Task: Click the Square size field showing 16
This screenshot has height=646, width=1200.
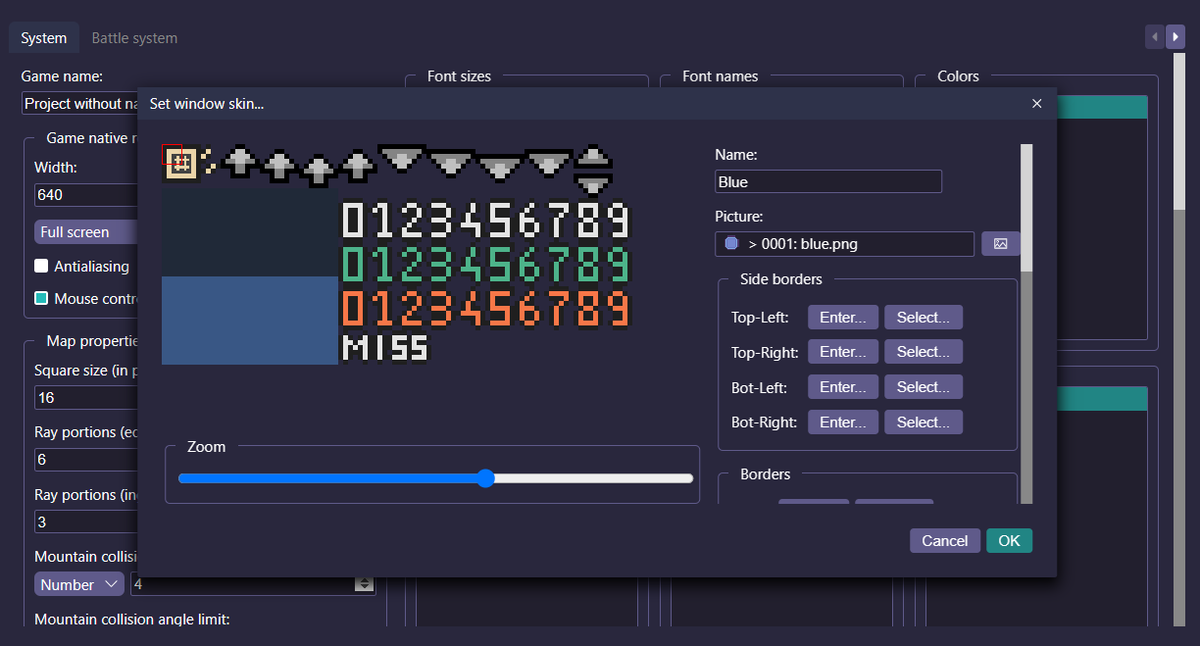Action: coord(85,397)
